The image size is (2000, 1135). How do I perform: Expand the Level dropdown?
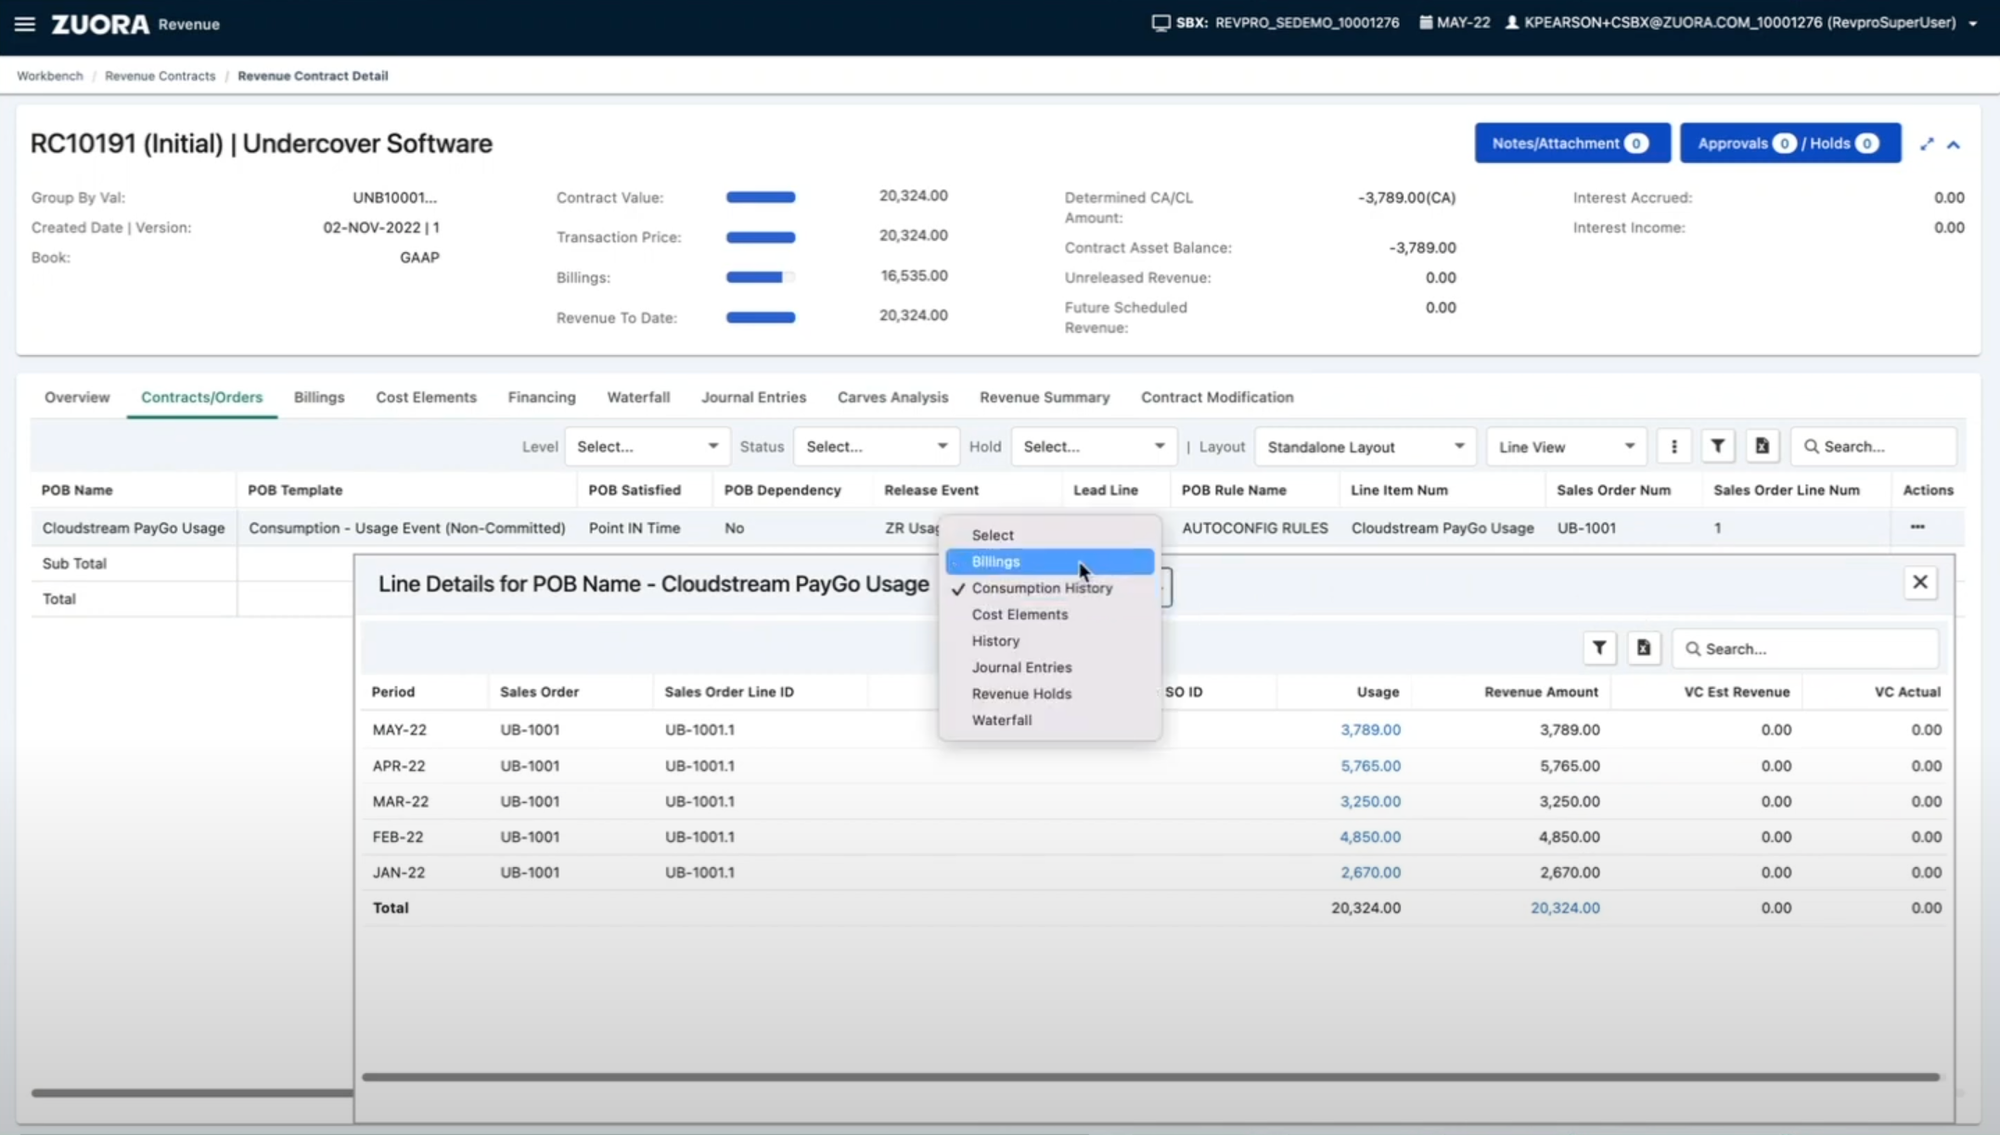647,447
